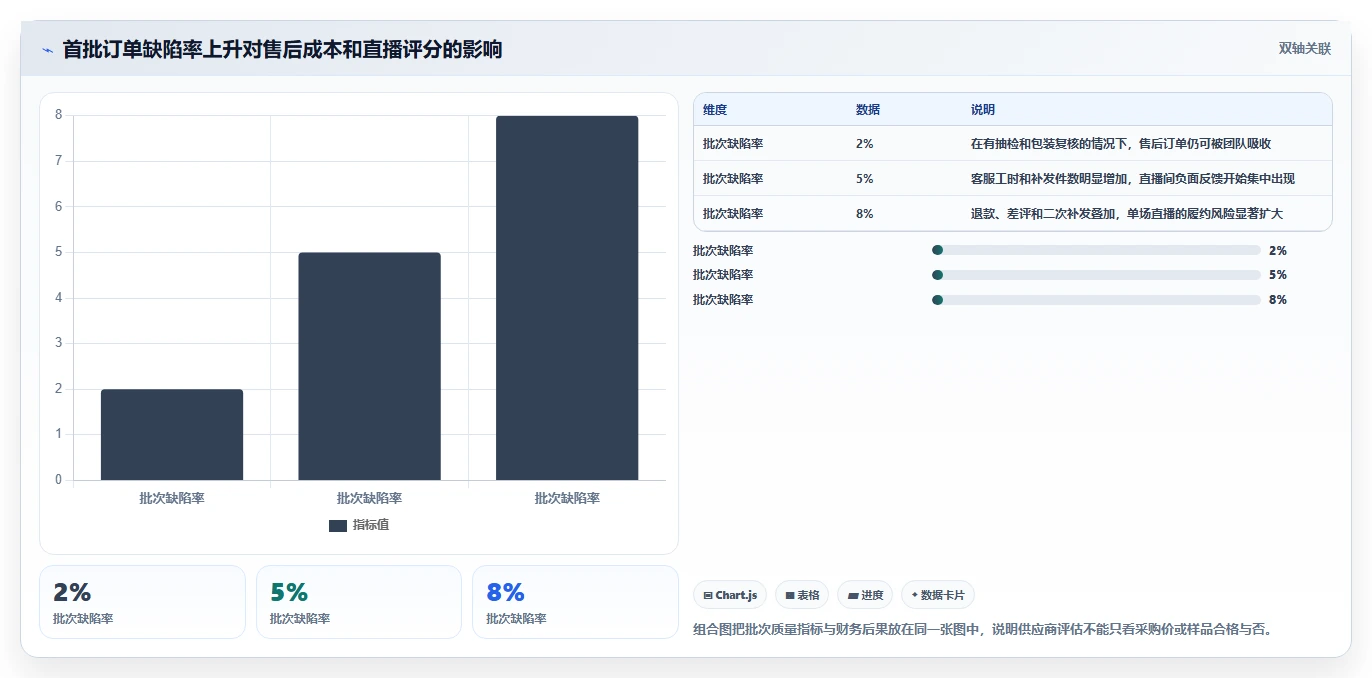Click the 2% progress bar

tap(1096, 250)
